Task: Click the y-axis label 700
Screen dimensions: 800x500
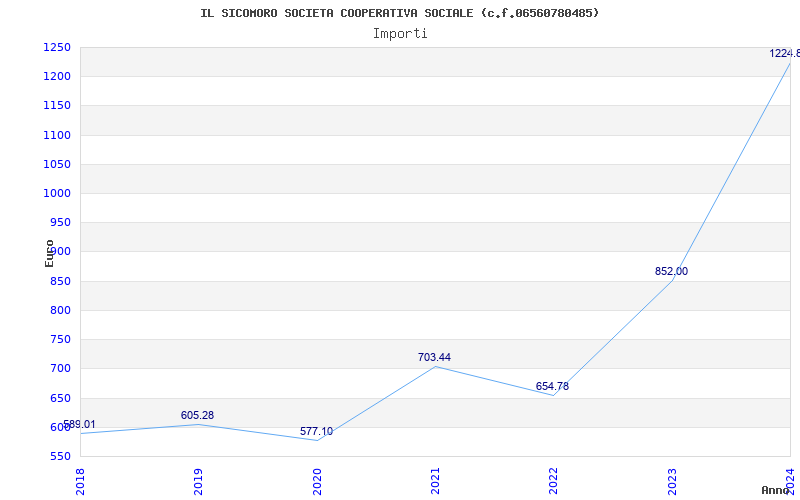Action: (60, 368)
